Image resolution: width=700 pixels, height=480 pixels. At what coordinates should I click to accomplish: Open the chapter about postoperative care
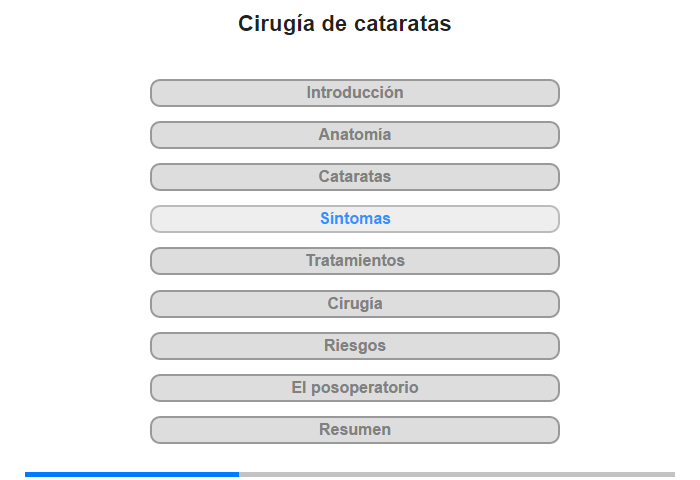pyautogui.click(x=354, y=388)
